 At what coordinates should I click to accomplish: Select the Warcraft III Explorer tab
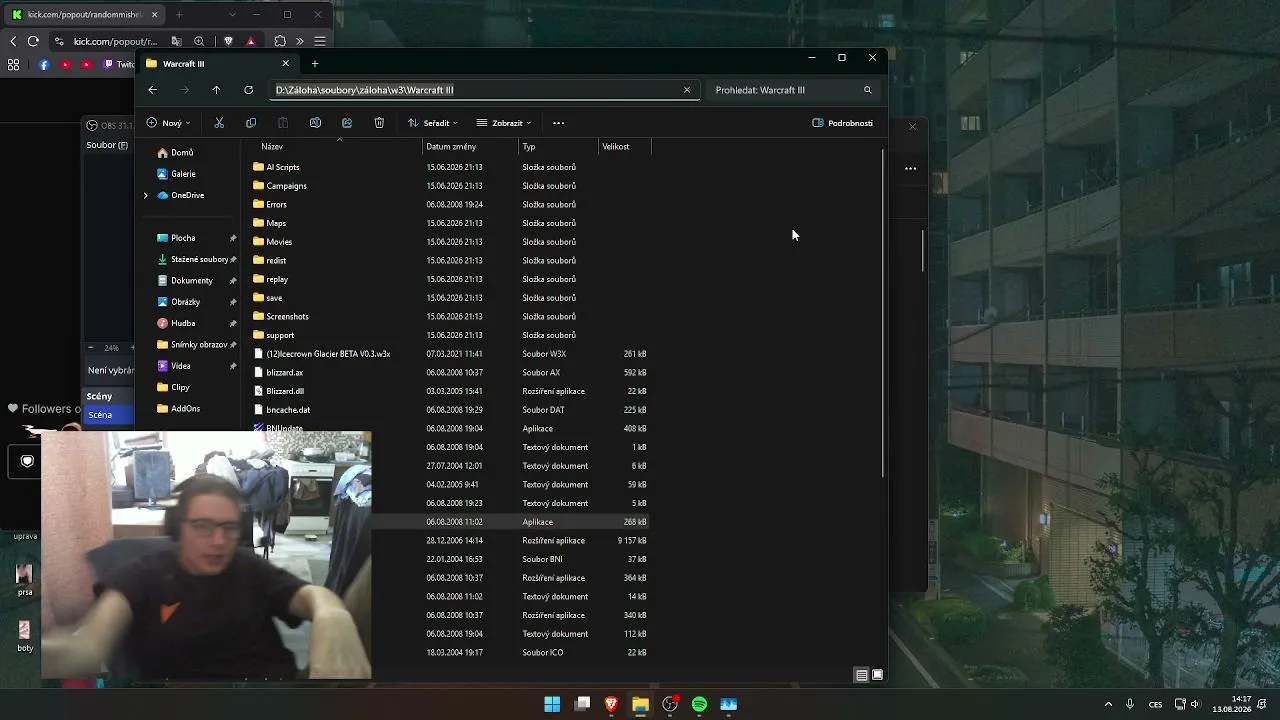pyautogui.click(x=218, y=64)
